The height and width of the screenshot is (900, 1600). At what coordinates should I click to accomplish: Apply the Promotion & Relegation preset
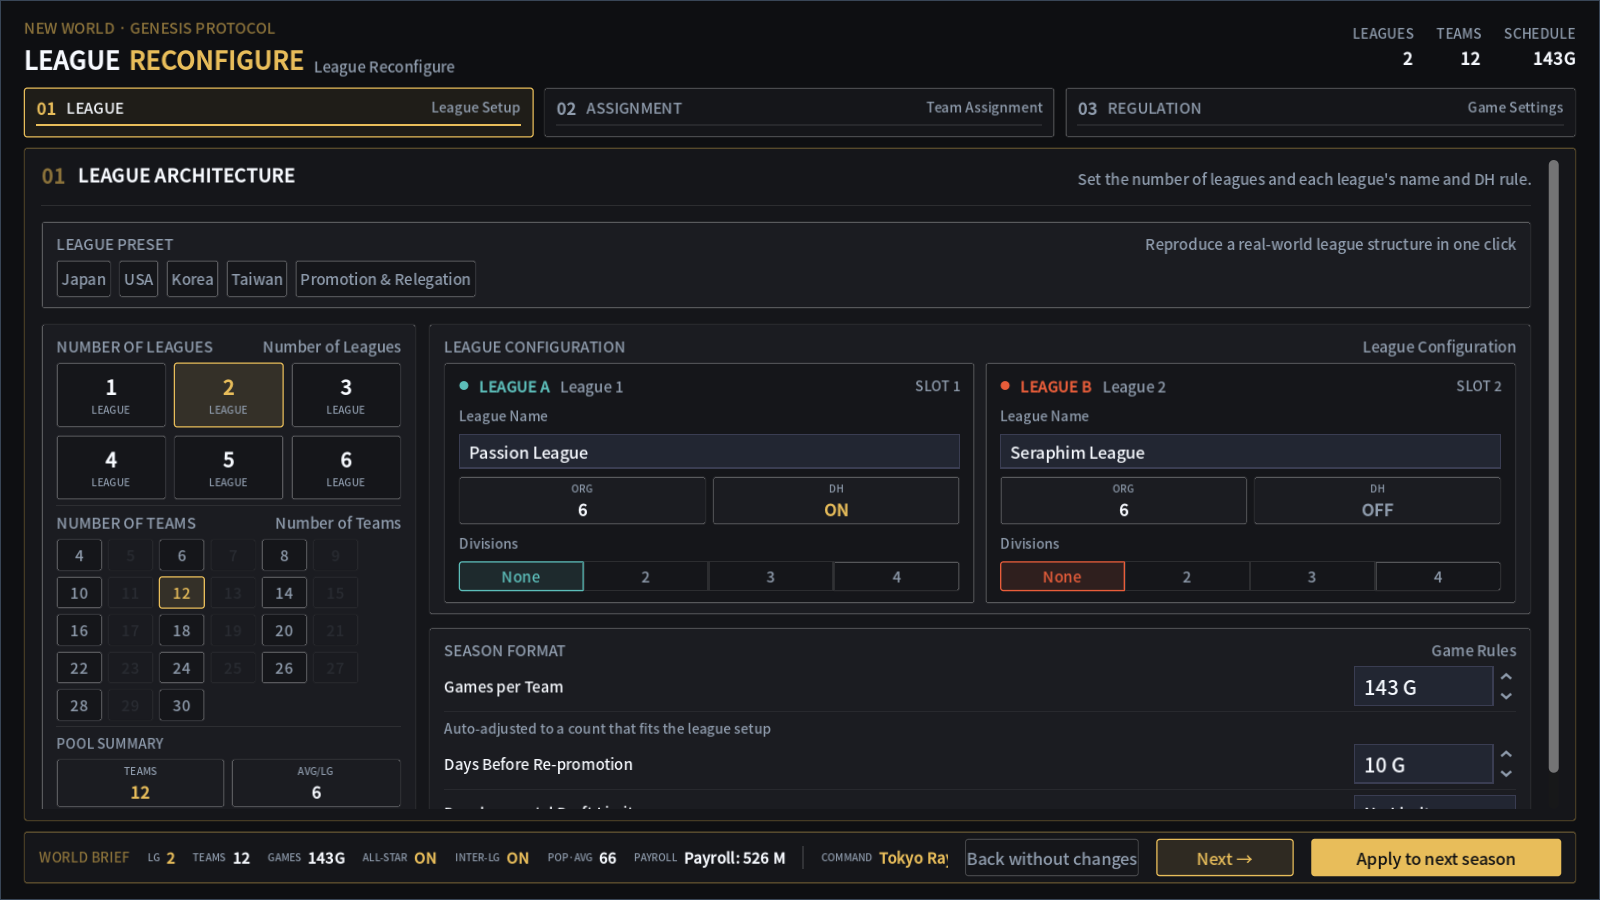(x=385, y=279)
